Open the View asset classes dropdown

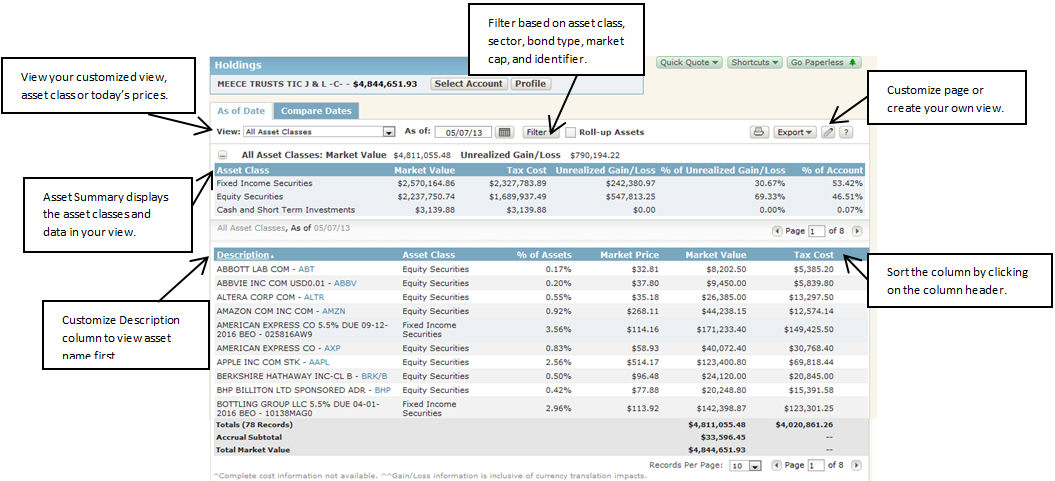[x=389, y=132]
